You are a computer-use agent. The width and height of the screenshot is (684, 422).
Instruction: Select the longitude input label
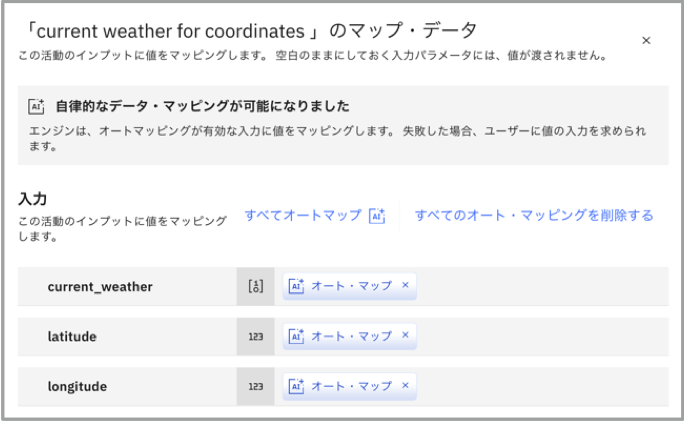77,386
